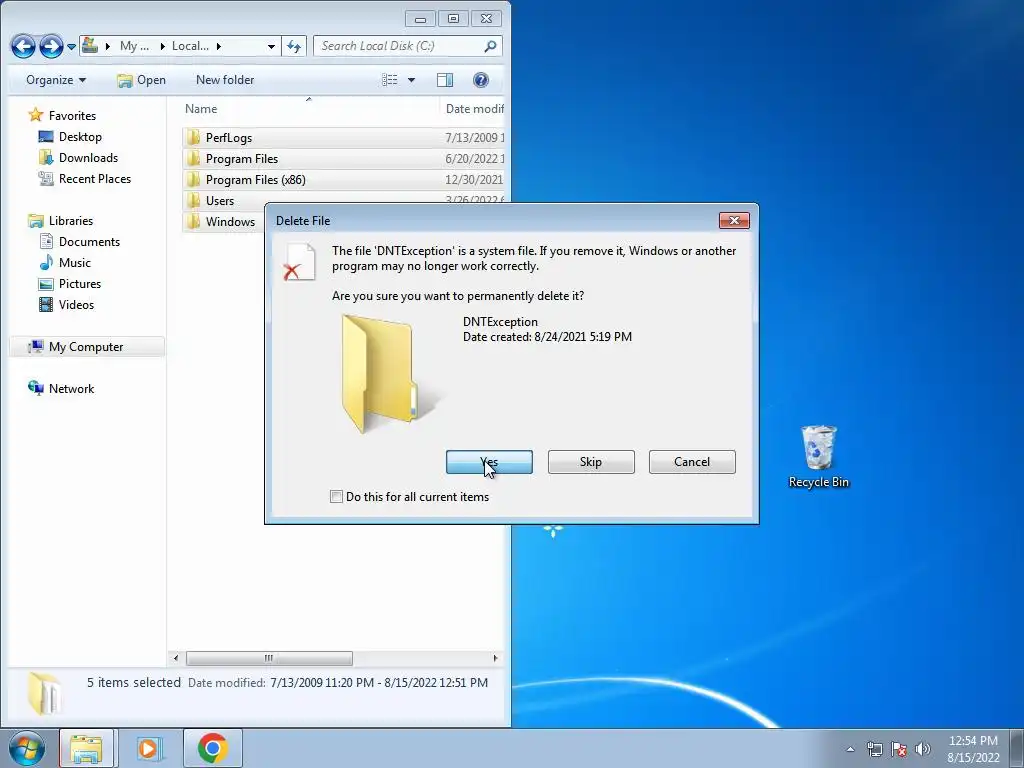Screen dimensions: 1024x768
Task: Click the Skip button in the dialog
Action: 591,462
